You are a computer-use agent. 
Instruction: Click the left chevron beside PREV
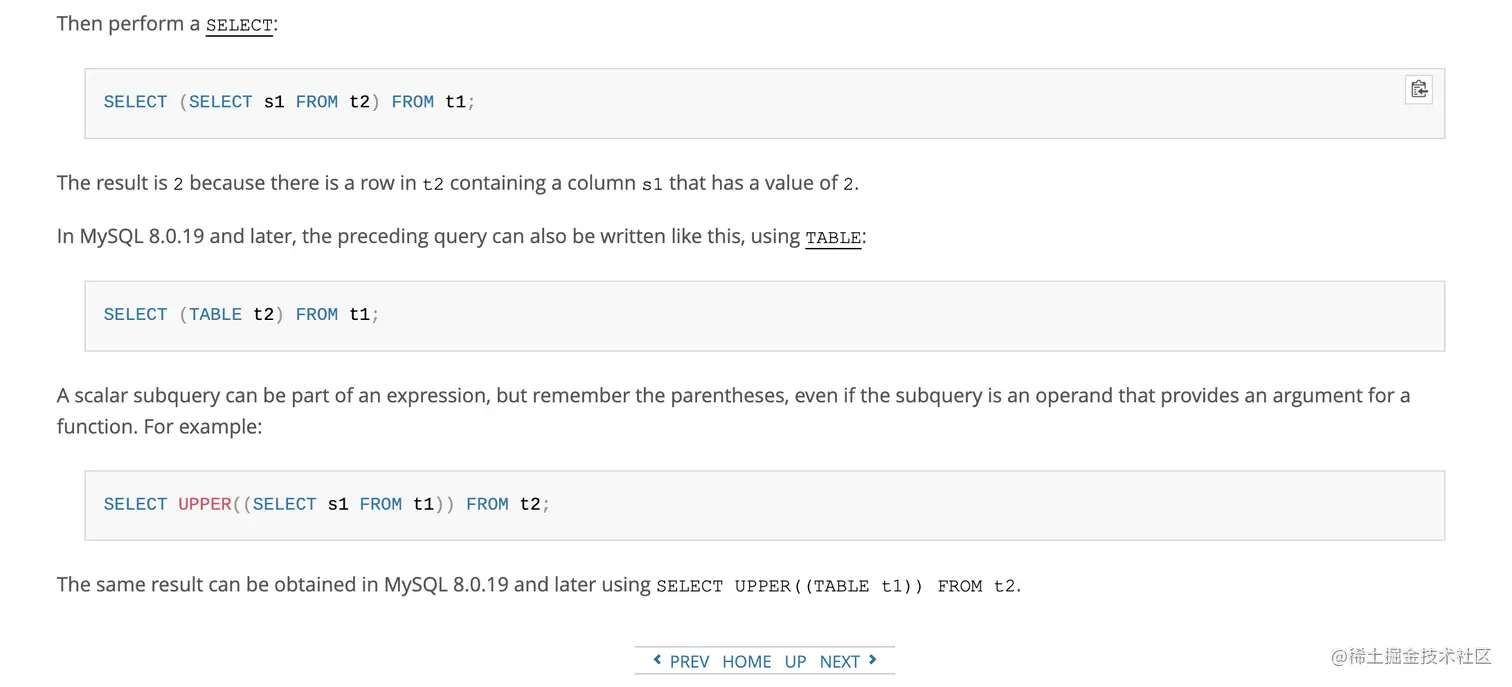pos(657,660)
